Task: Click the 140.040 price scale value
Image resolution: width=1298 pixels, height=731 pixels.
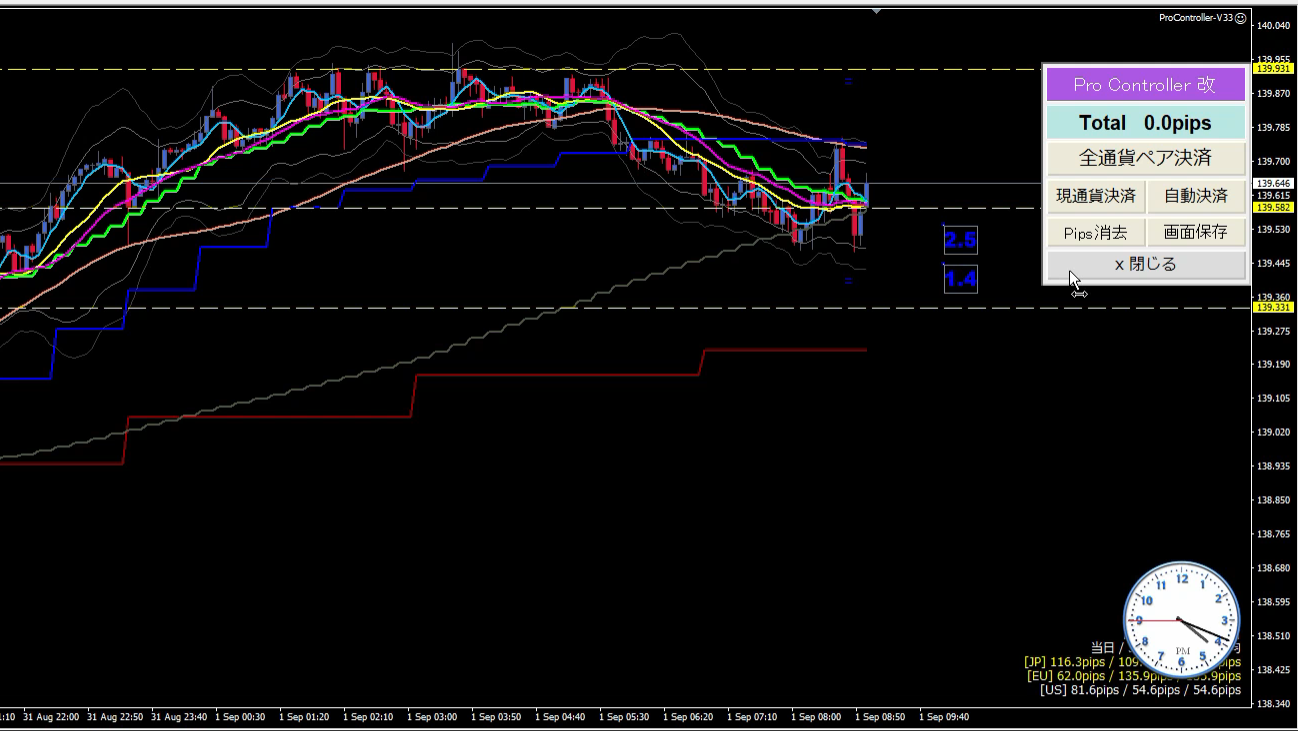Action: (x=1274, y=26)
